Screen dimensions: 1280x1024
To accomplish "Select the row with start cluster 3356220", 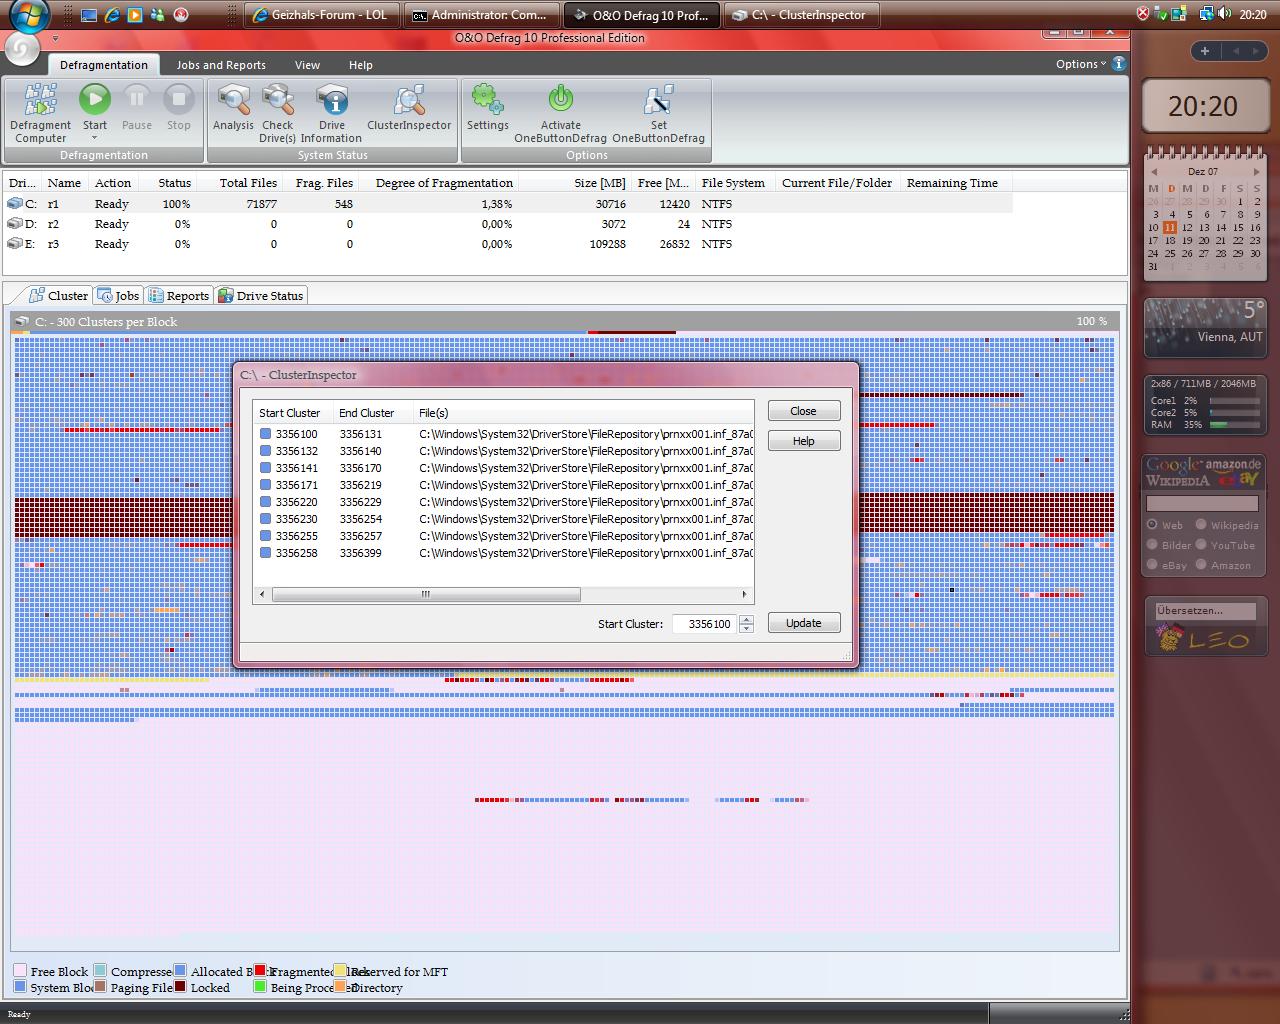I will [x=504, y=502].
